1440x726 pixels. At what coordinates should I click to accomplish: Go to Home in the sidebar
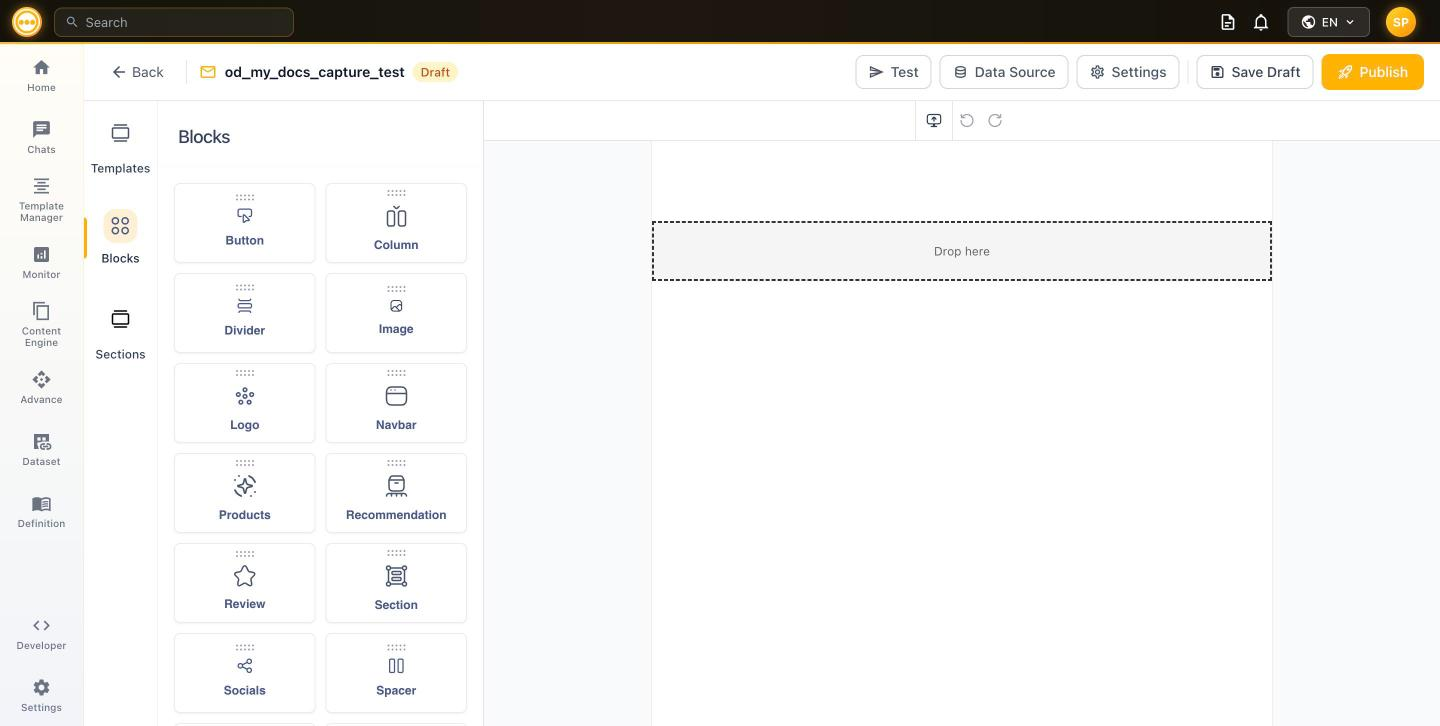click(x=41, y=75)
